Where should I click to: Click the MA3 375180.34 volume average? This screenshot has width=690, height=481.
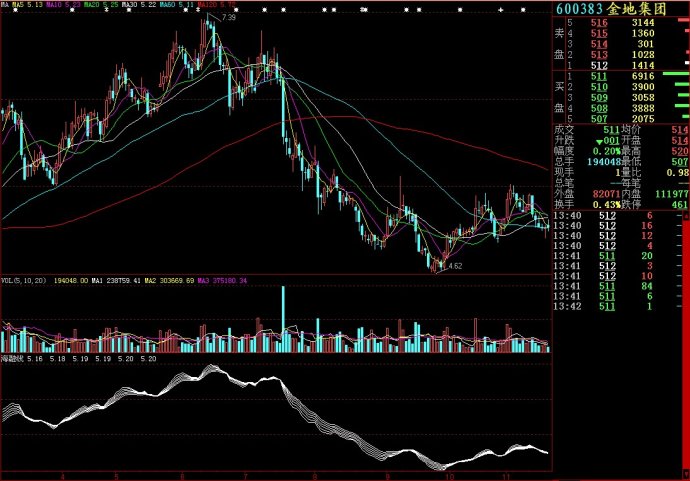tap(222, 280)
